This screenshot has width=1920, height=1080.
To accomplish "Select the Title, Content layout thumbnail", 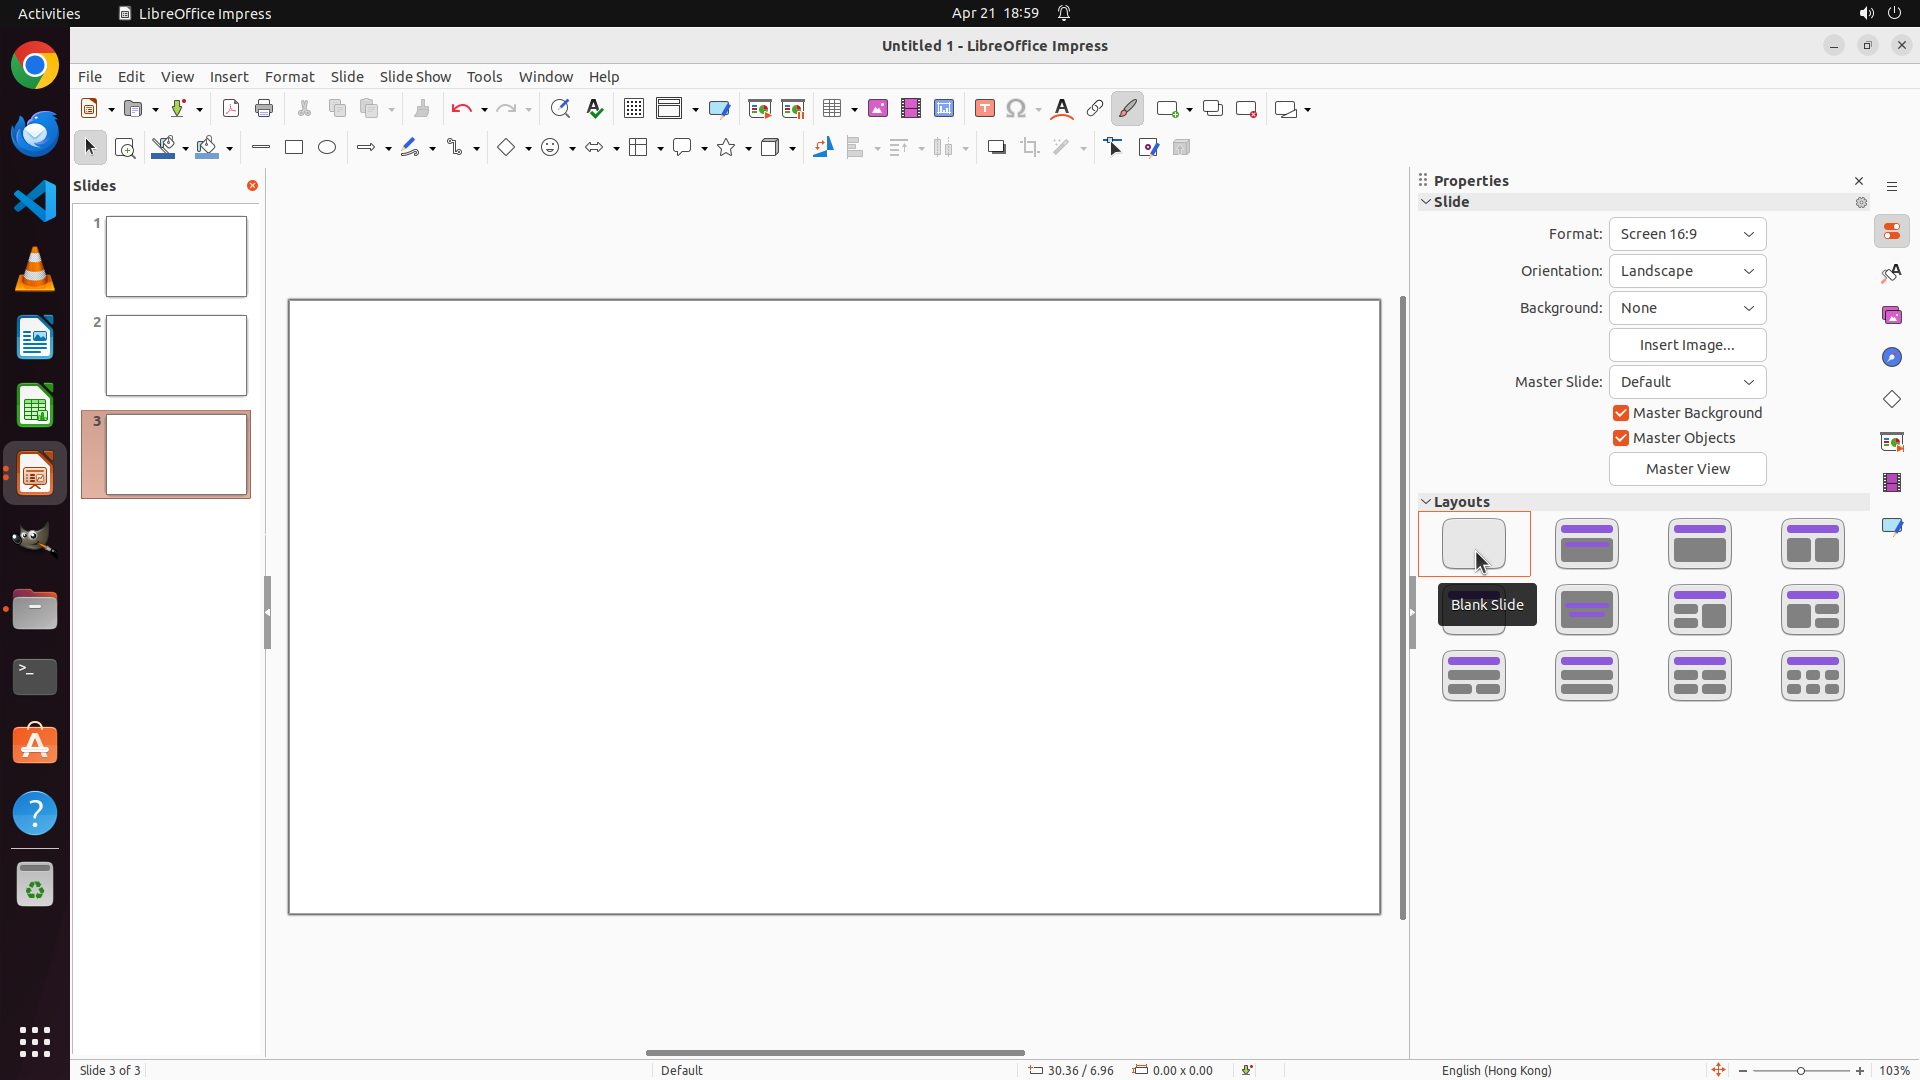I will point(1700,544).
